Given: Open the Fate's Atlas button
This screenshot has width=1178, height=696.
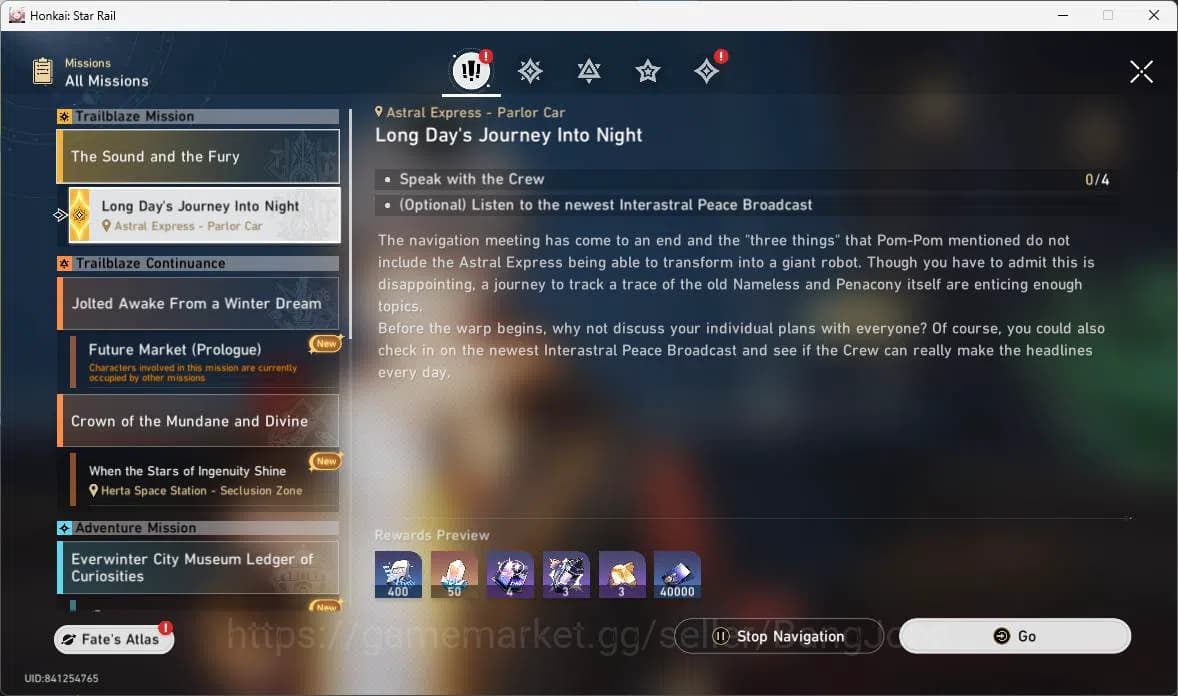Looking at the screenshot, I should (113, 639).
